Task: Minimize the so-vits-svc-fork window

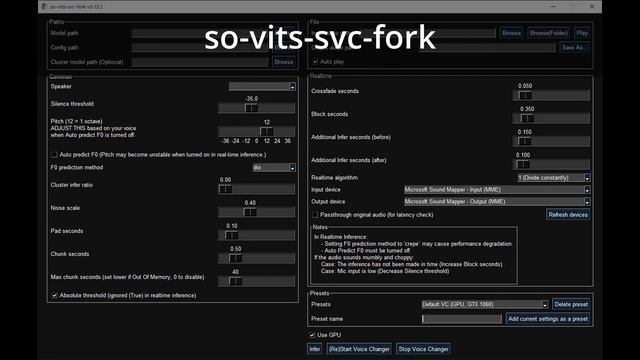Action: click(x=553, y=7)
